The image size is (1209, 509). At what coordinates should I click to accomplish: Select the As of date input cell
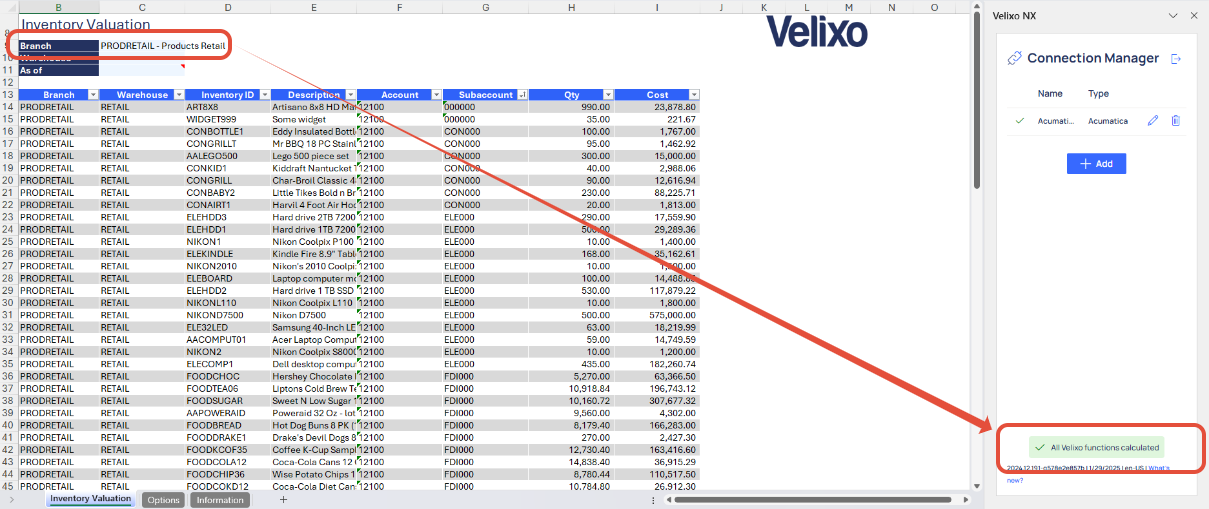click(141, 70)
